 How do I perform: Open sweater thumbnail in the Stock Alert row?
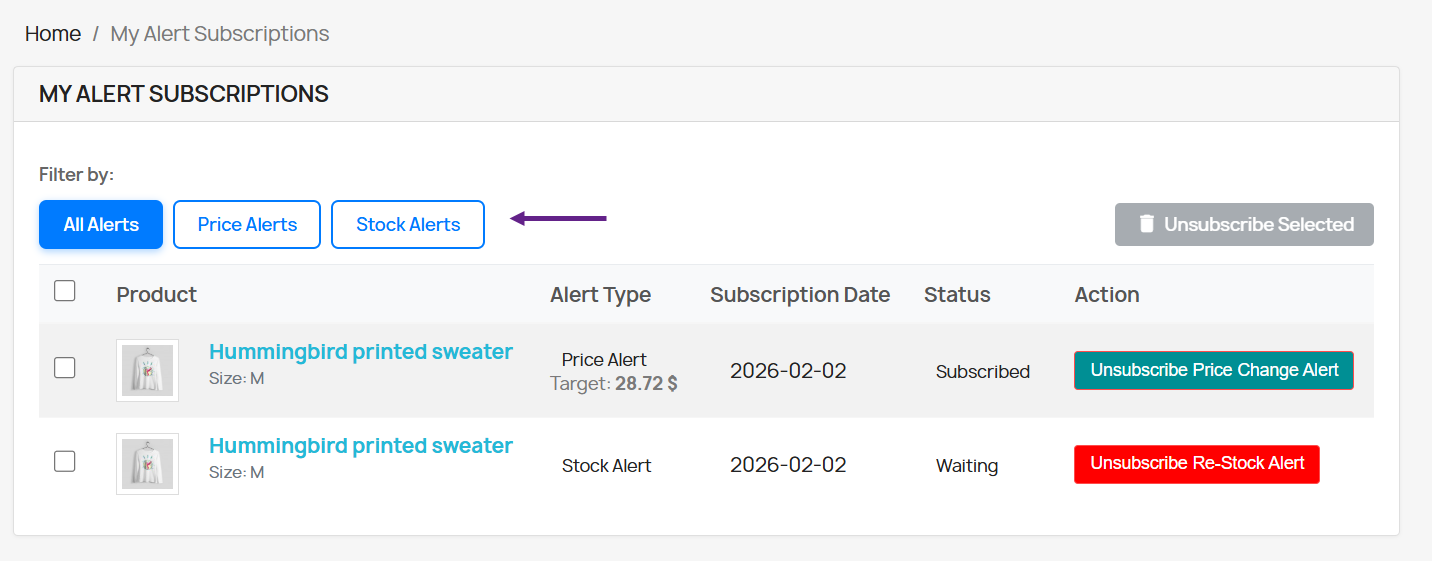point(147,464)
